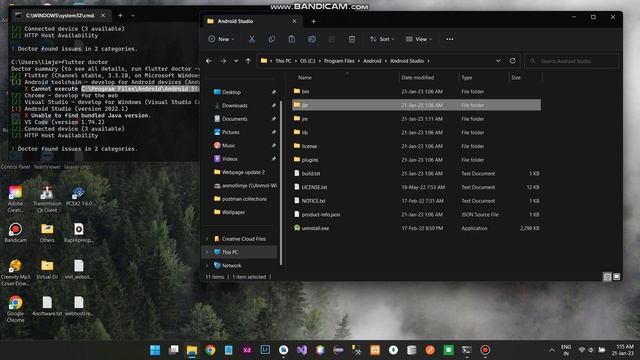Open recent locations chevron
This screenshot has height=360, width=640.
236,61
